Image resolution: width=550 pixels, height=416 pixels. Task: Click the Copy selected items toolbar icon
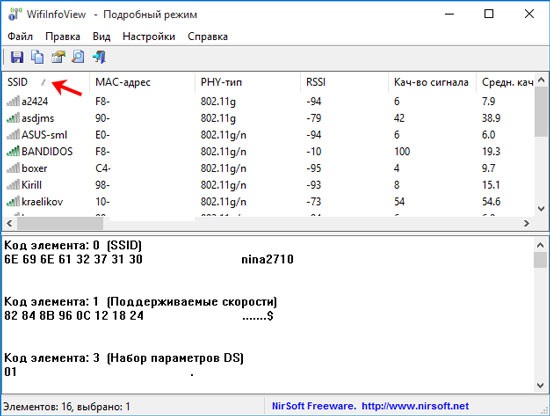(37, 56)
